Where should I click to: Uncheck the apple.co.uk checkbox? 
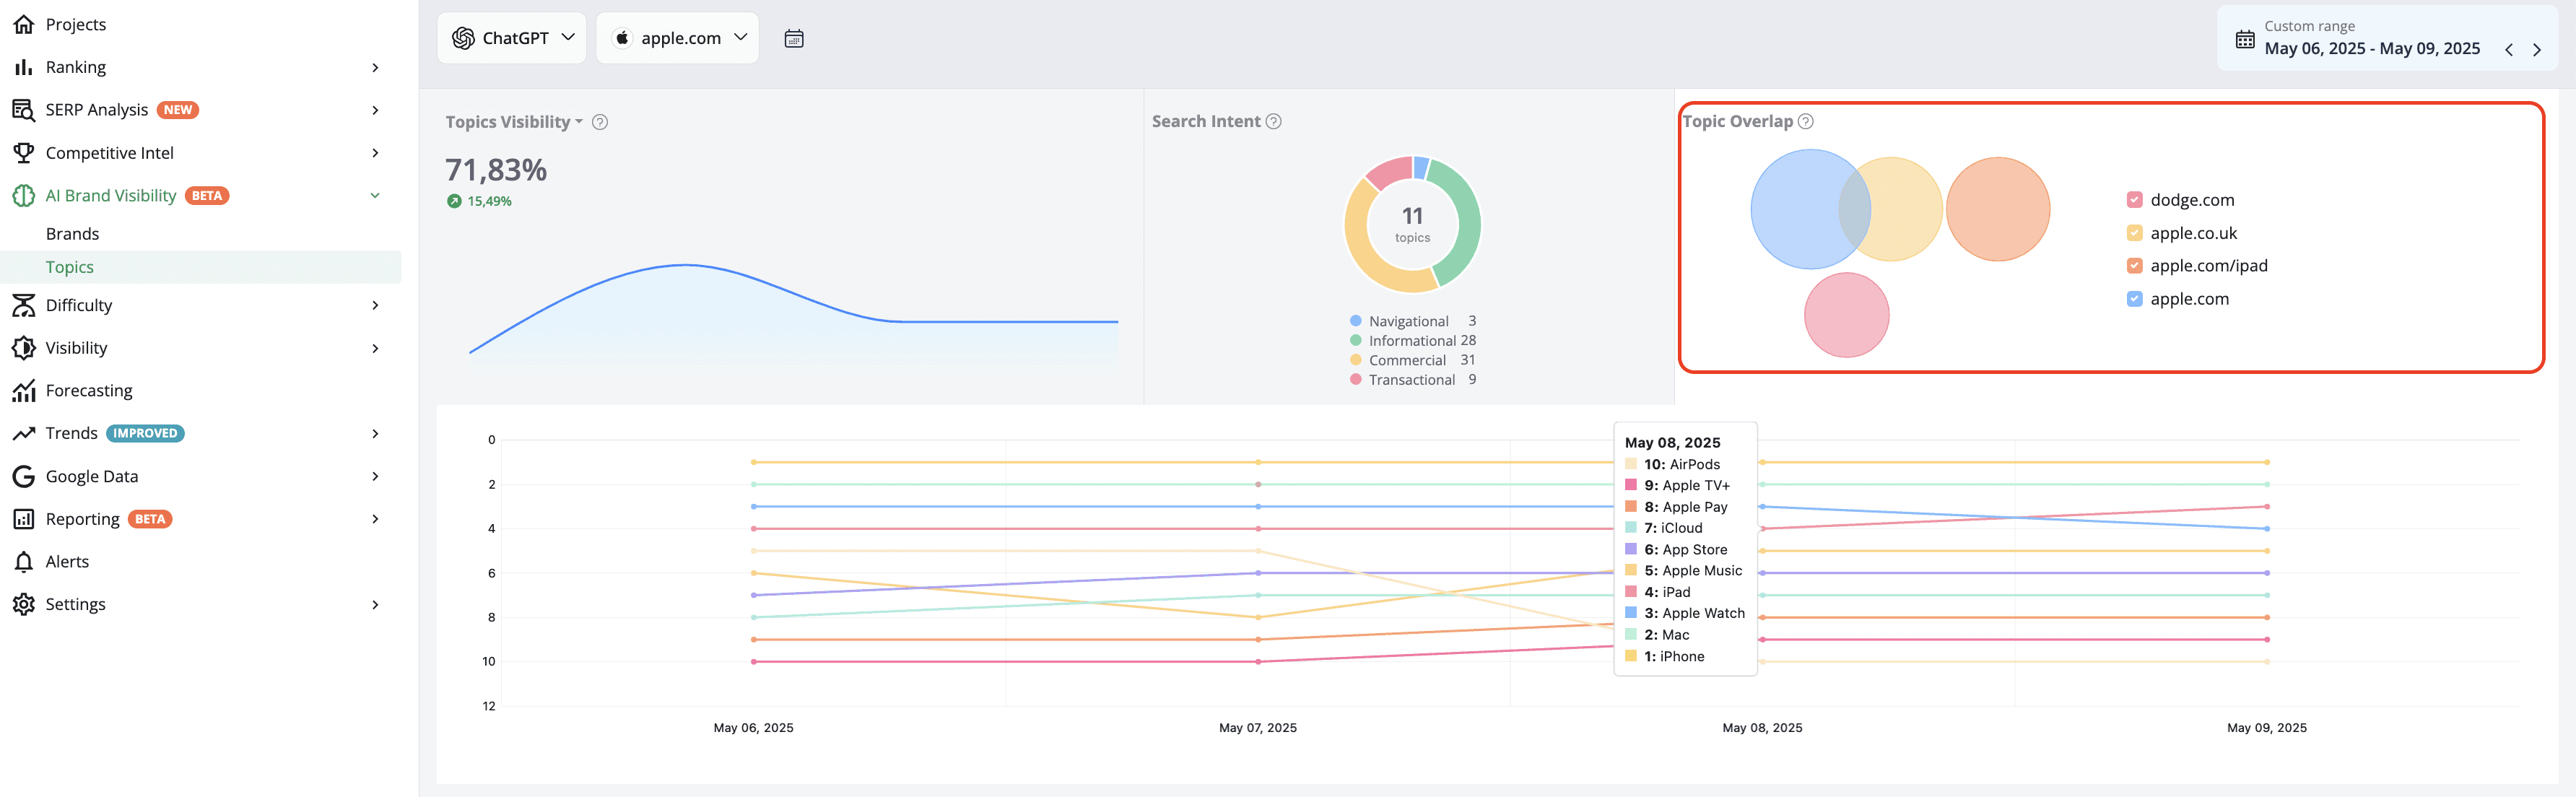pyautogui.click(x=2134, y=233)
